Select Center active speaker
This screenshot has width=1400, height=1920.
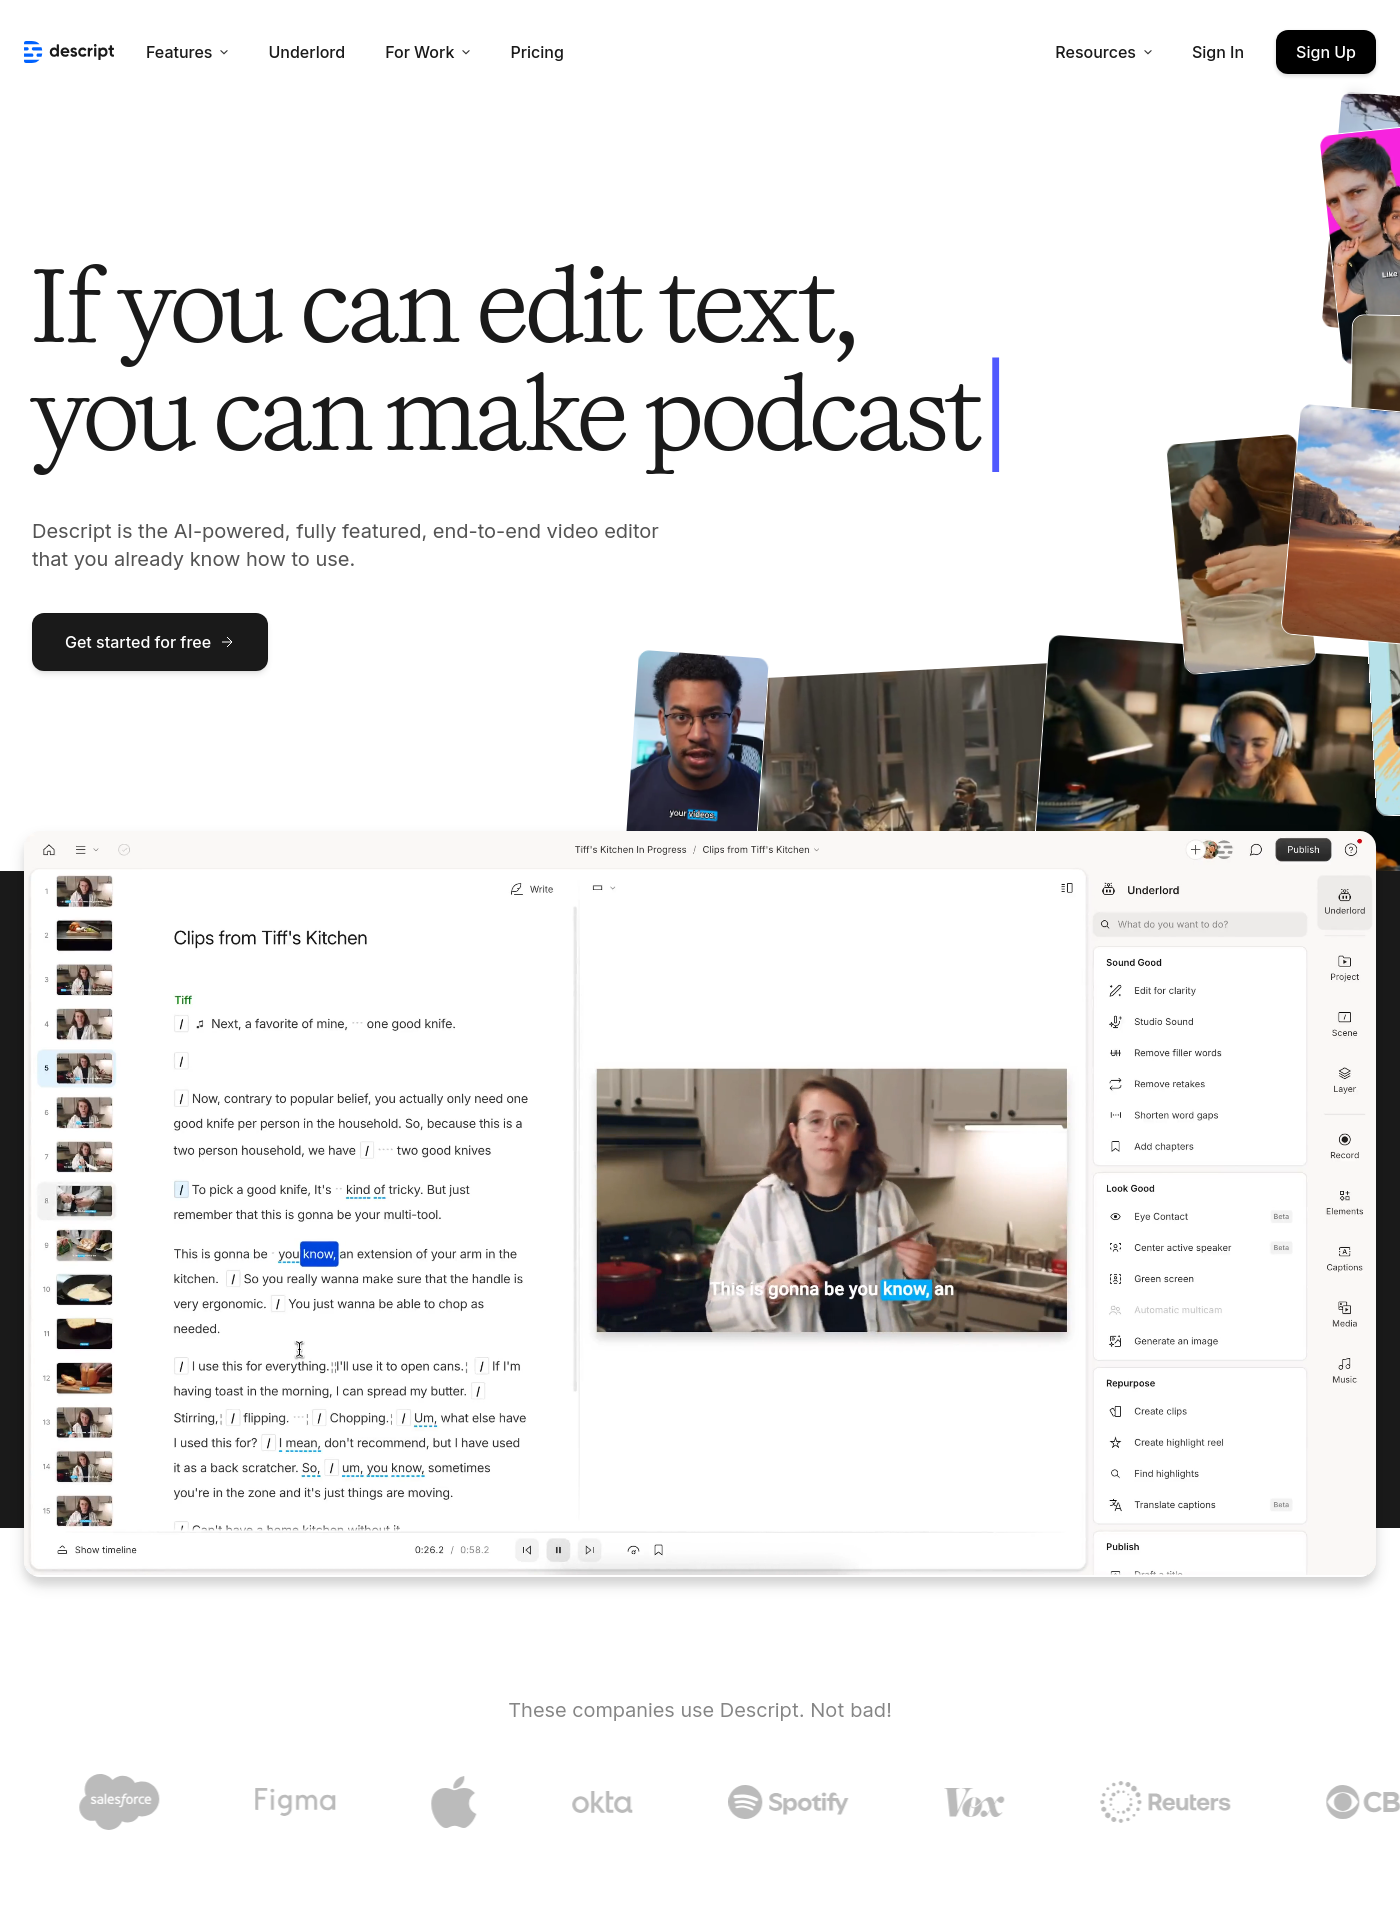pyautogui.click(x=1200, y=1248)
